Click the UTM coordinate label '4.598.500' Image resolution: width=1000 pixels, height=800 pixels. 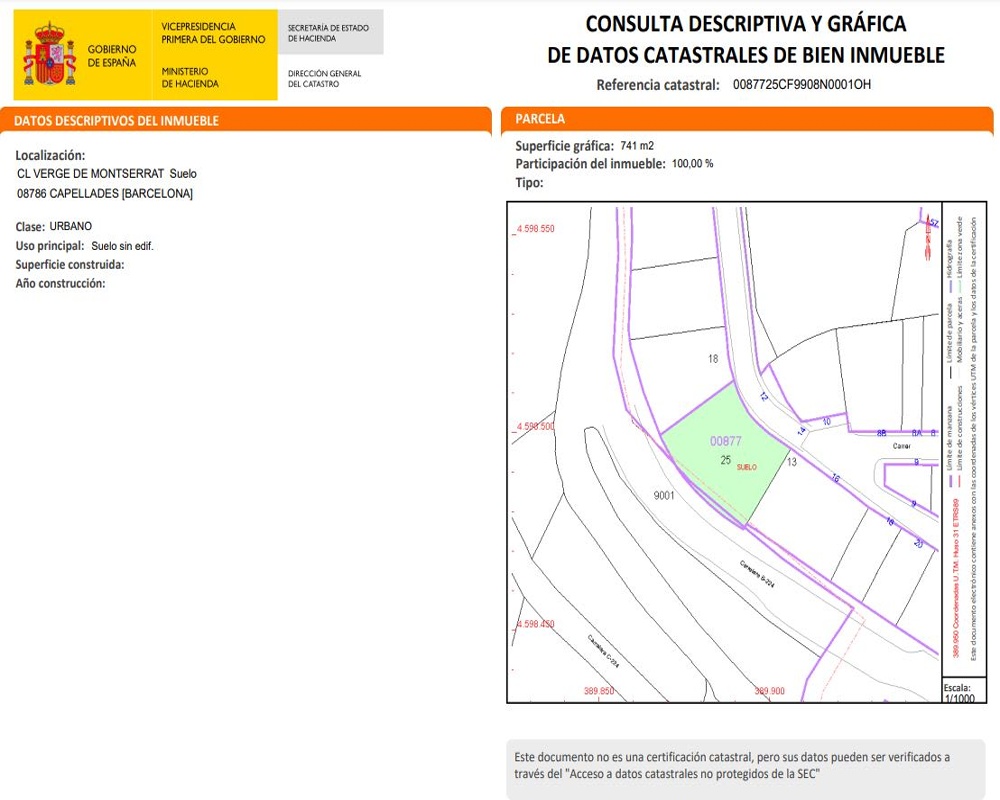click(536, 426)
